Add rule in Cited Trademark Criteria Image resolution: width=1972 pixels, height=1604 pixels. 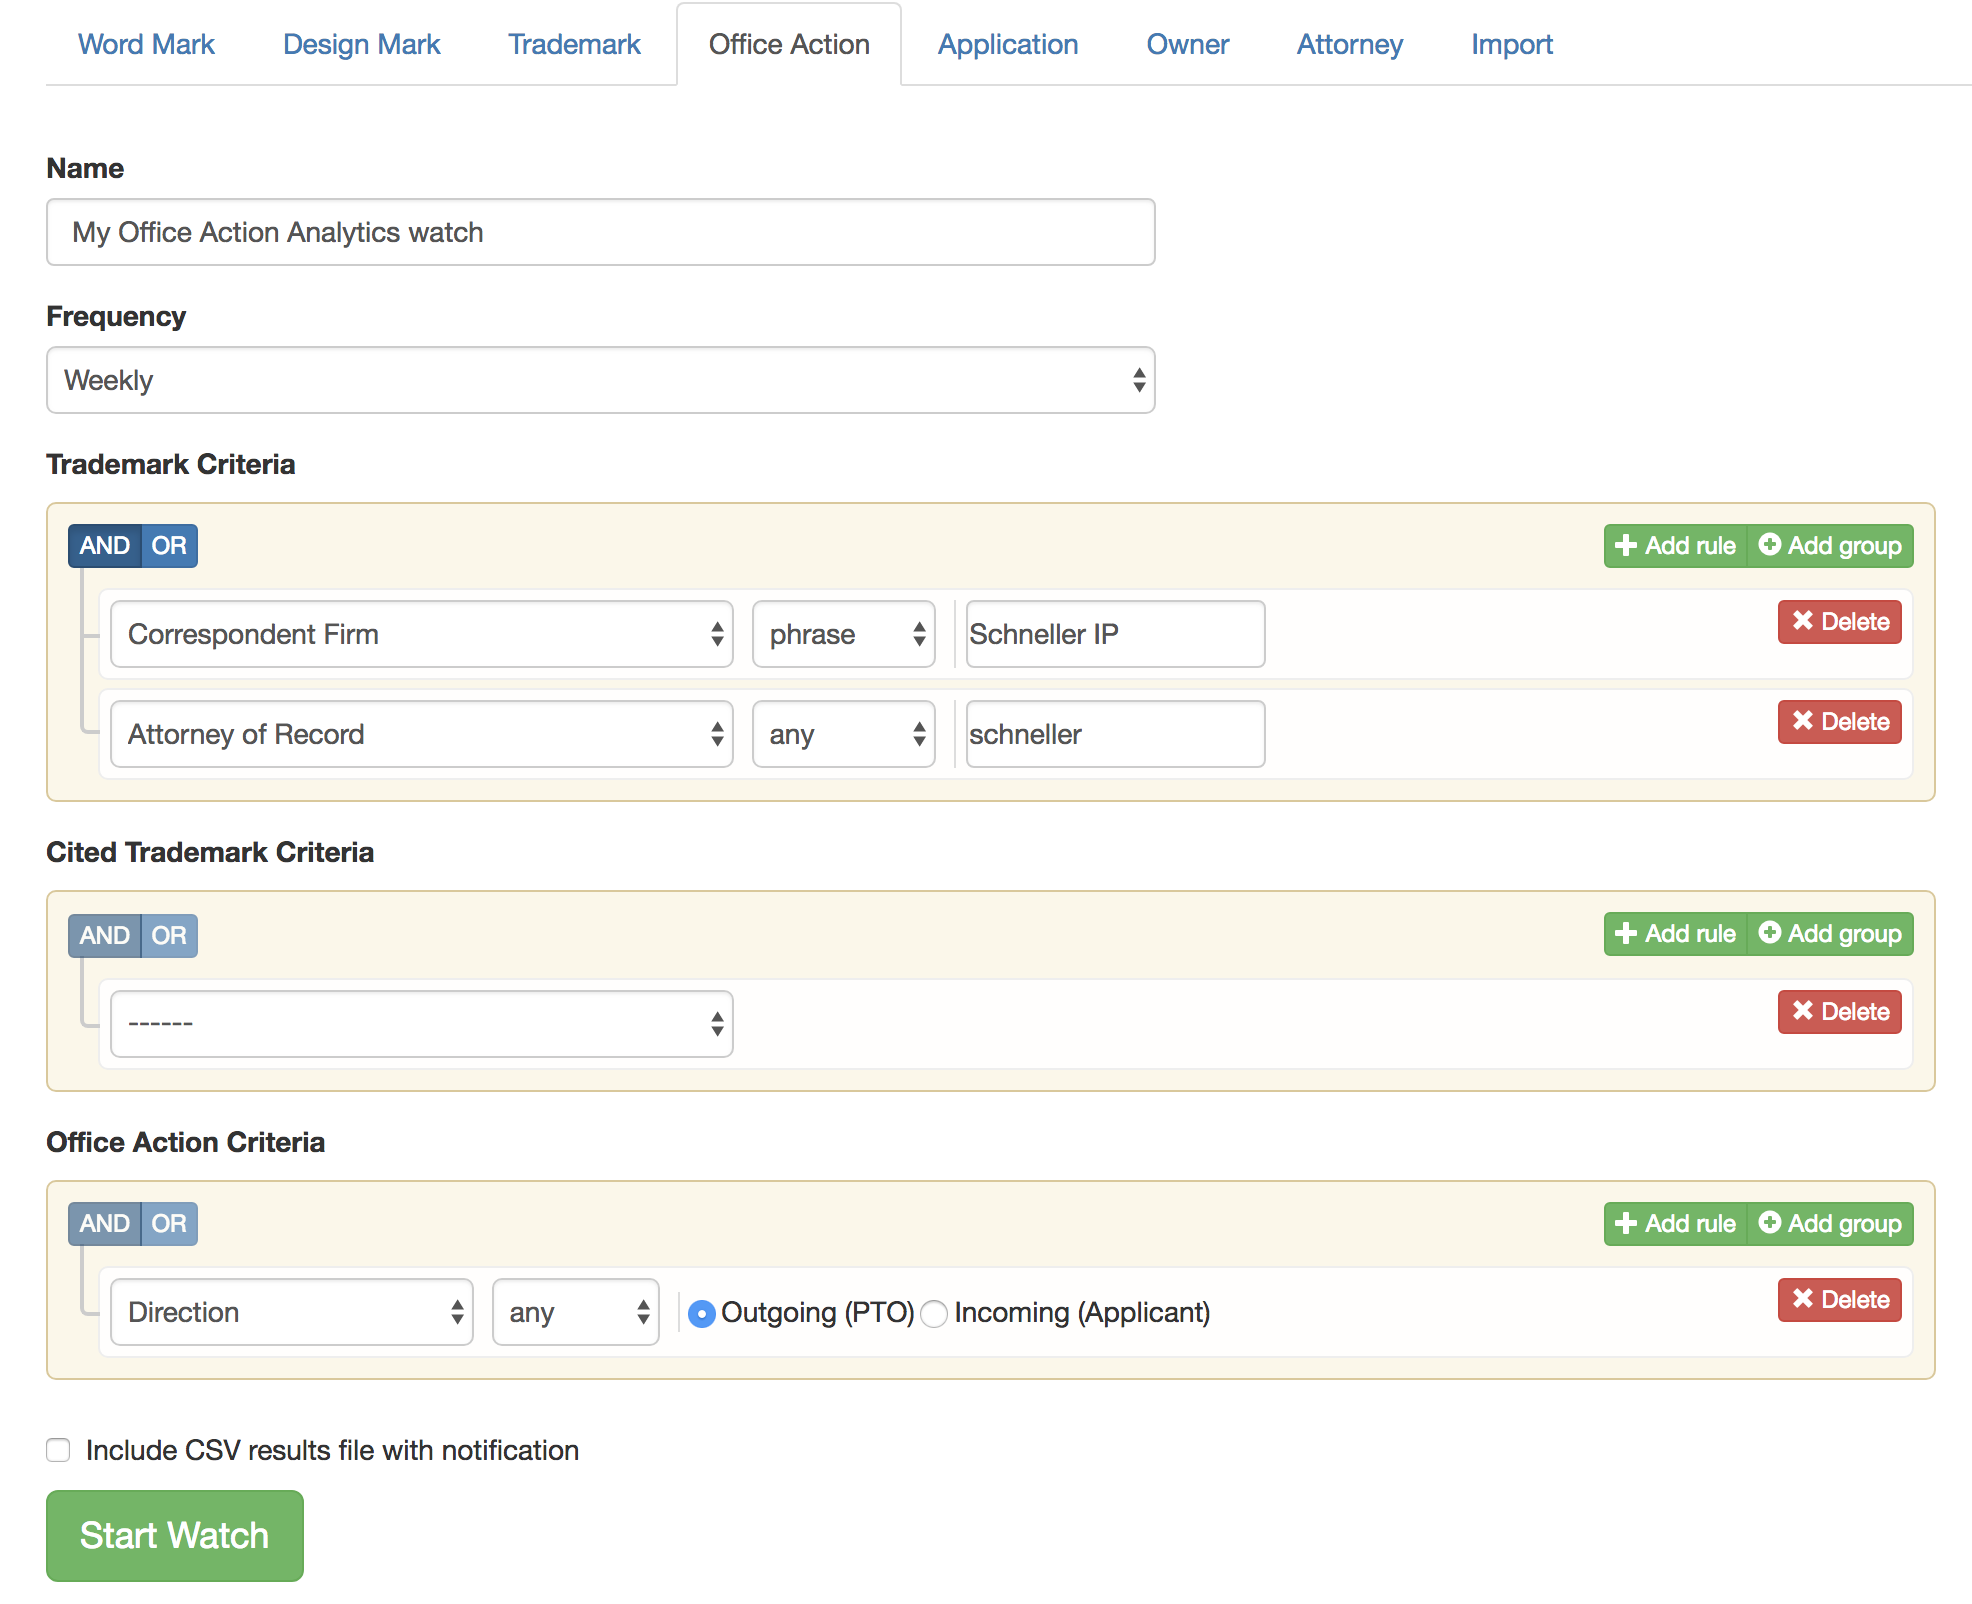(1676, 934)
